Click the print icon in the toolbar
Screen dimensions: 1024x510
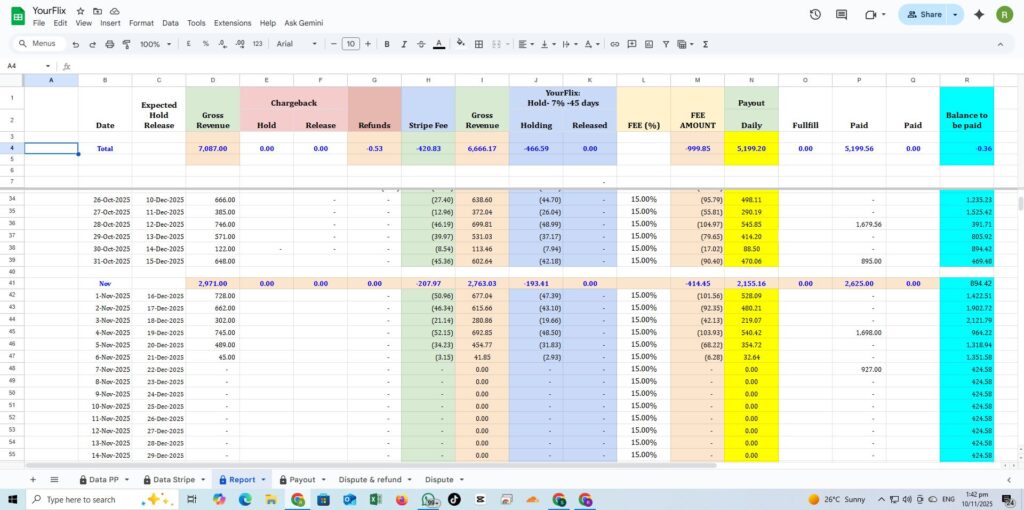coord(110,44)
